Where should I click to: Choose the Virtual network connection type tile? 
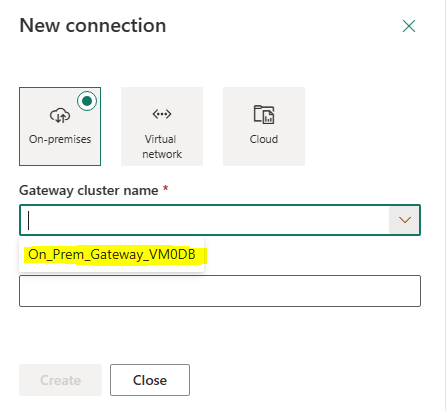(x=162, y=126)
